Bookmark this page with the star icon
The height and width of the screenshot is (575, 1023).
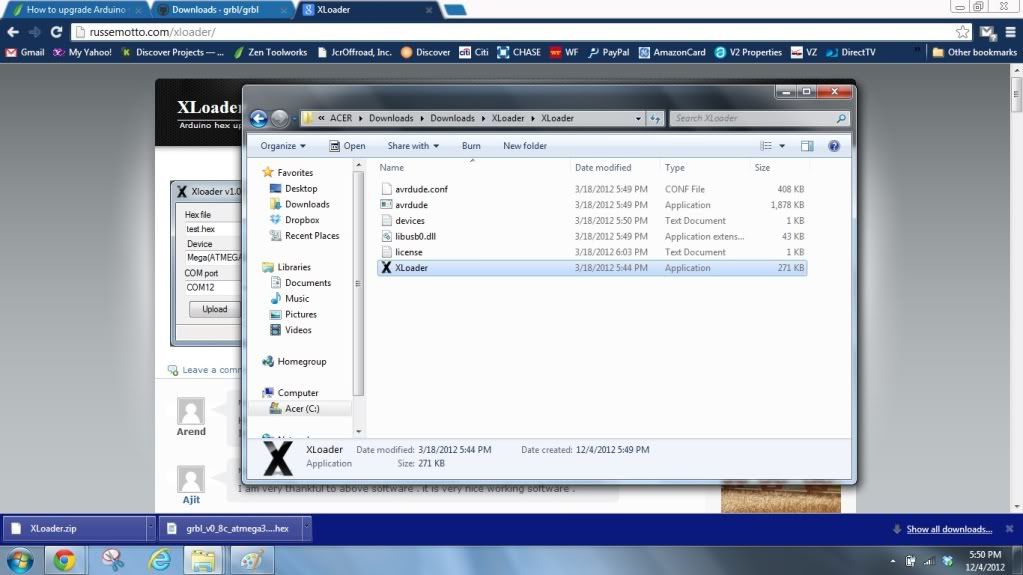point(962,32)
